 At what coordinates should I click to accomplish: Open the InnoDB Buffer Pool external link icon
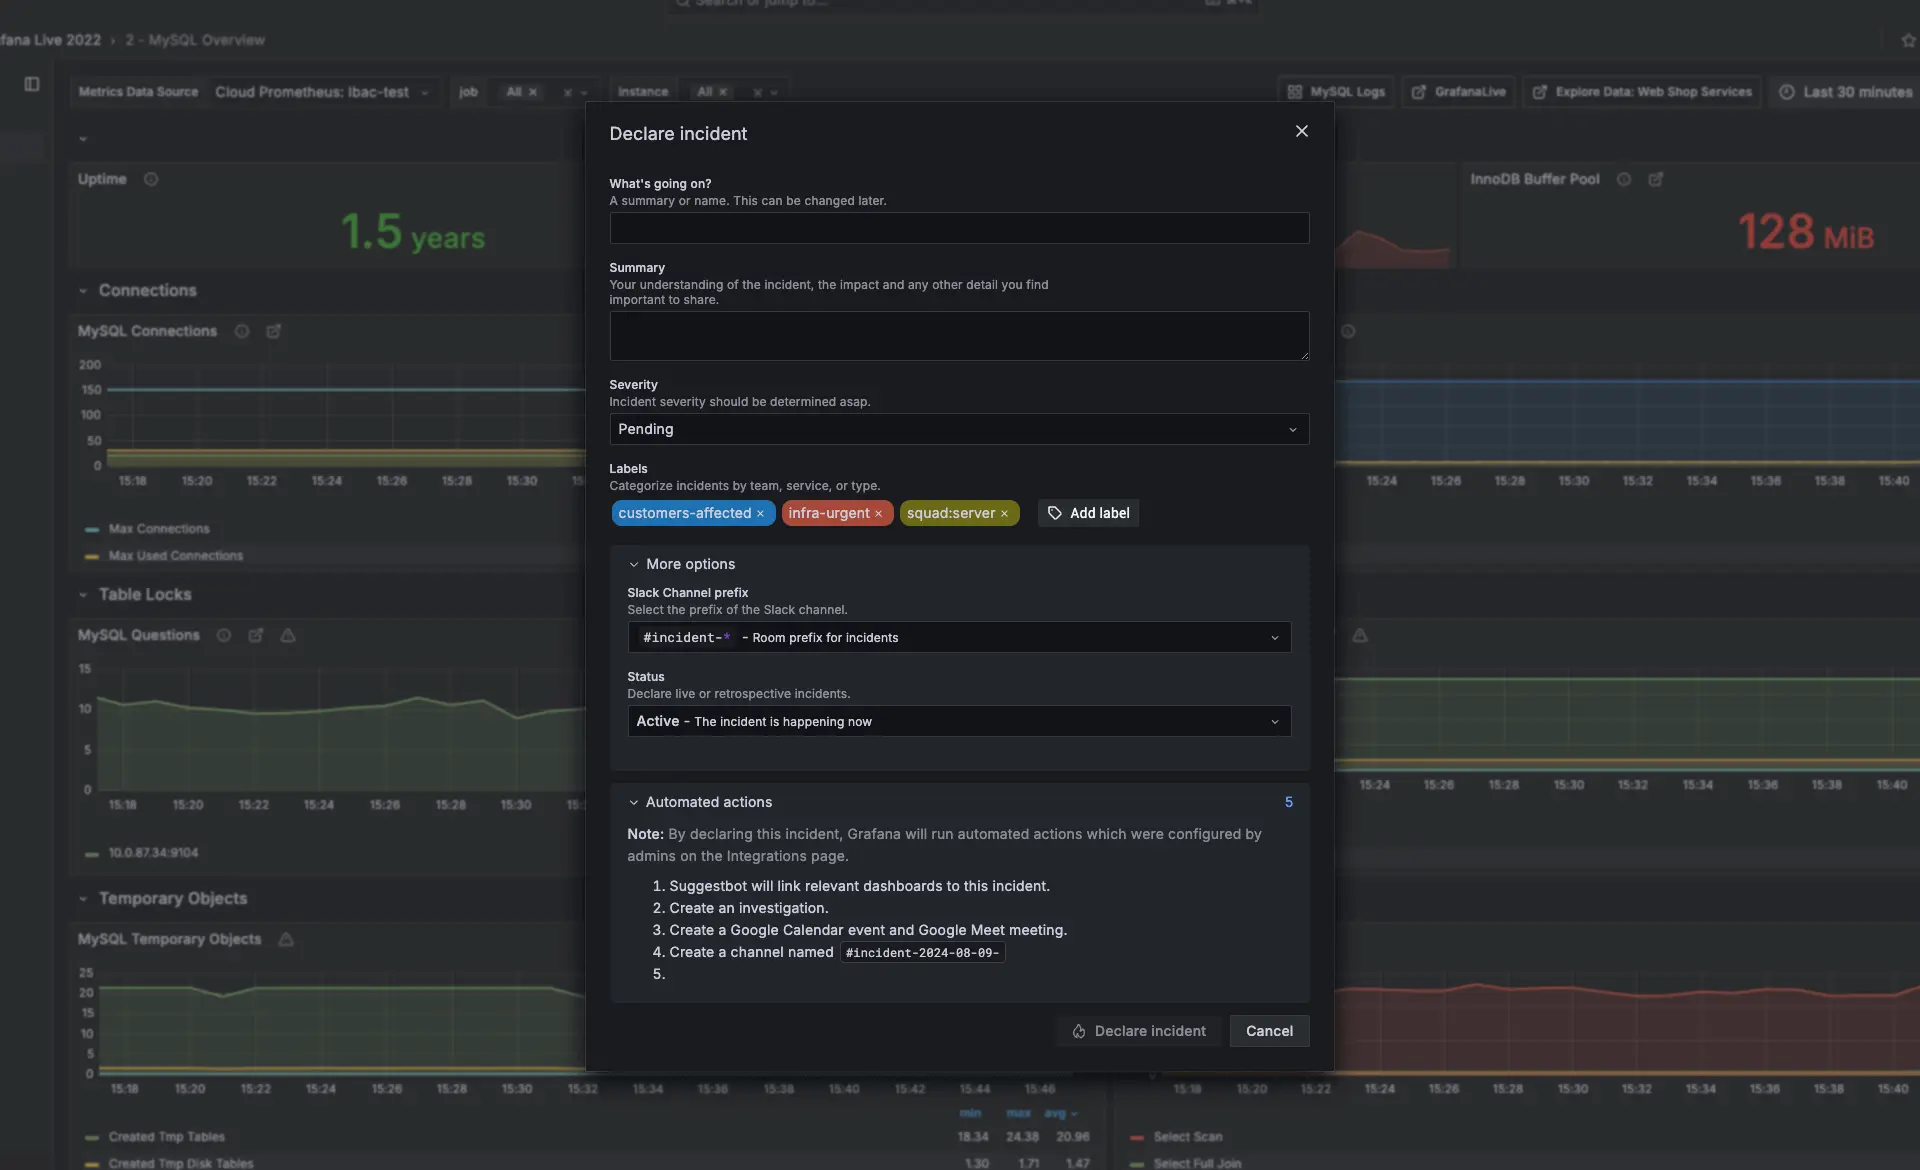[x=1656, y=179]
